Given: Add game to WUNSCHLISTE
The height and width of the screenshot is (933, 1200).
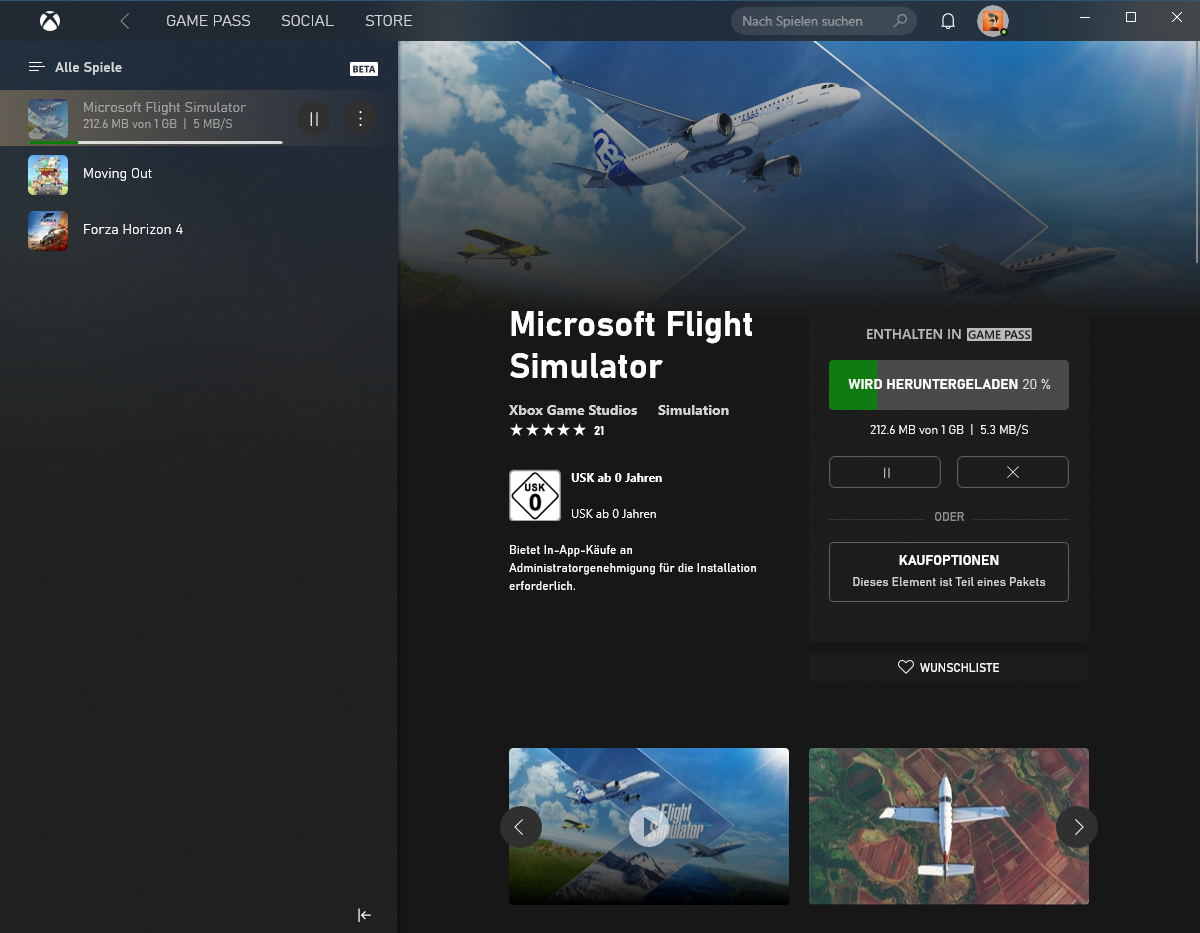Looking at the screenshot, I should click(949, 667).
